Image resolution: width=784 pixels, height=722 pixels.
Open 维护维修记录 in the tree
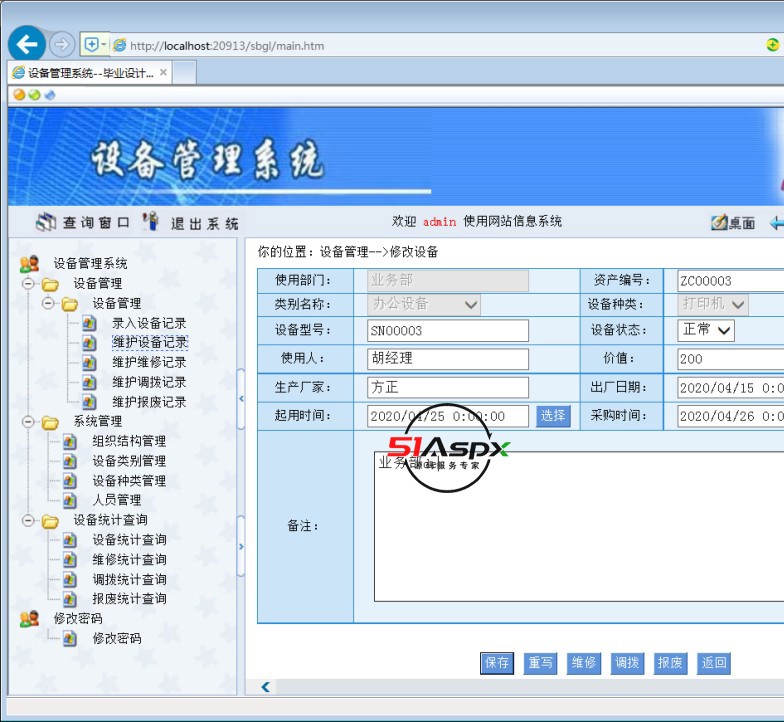[x=149, y=362]
